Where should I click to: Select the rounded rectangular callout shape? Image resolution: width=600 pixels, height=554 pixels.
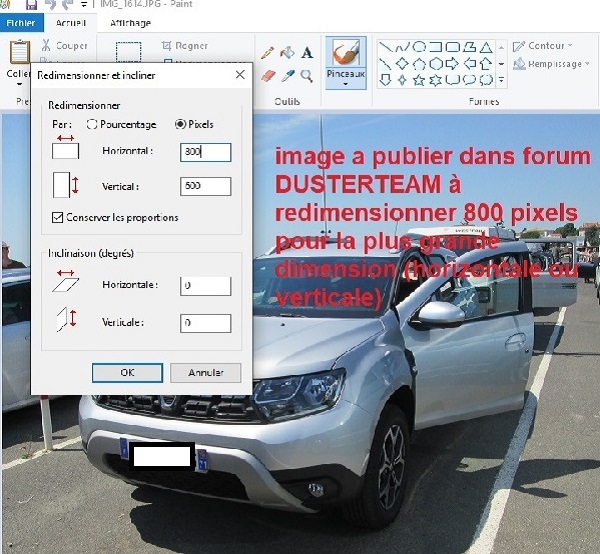453,80
